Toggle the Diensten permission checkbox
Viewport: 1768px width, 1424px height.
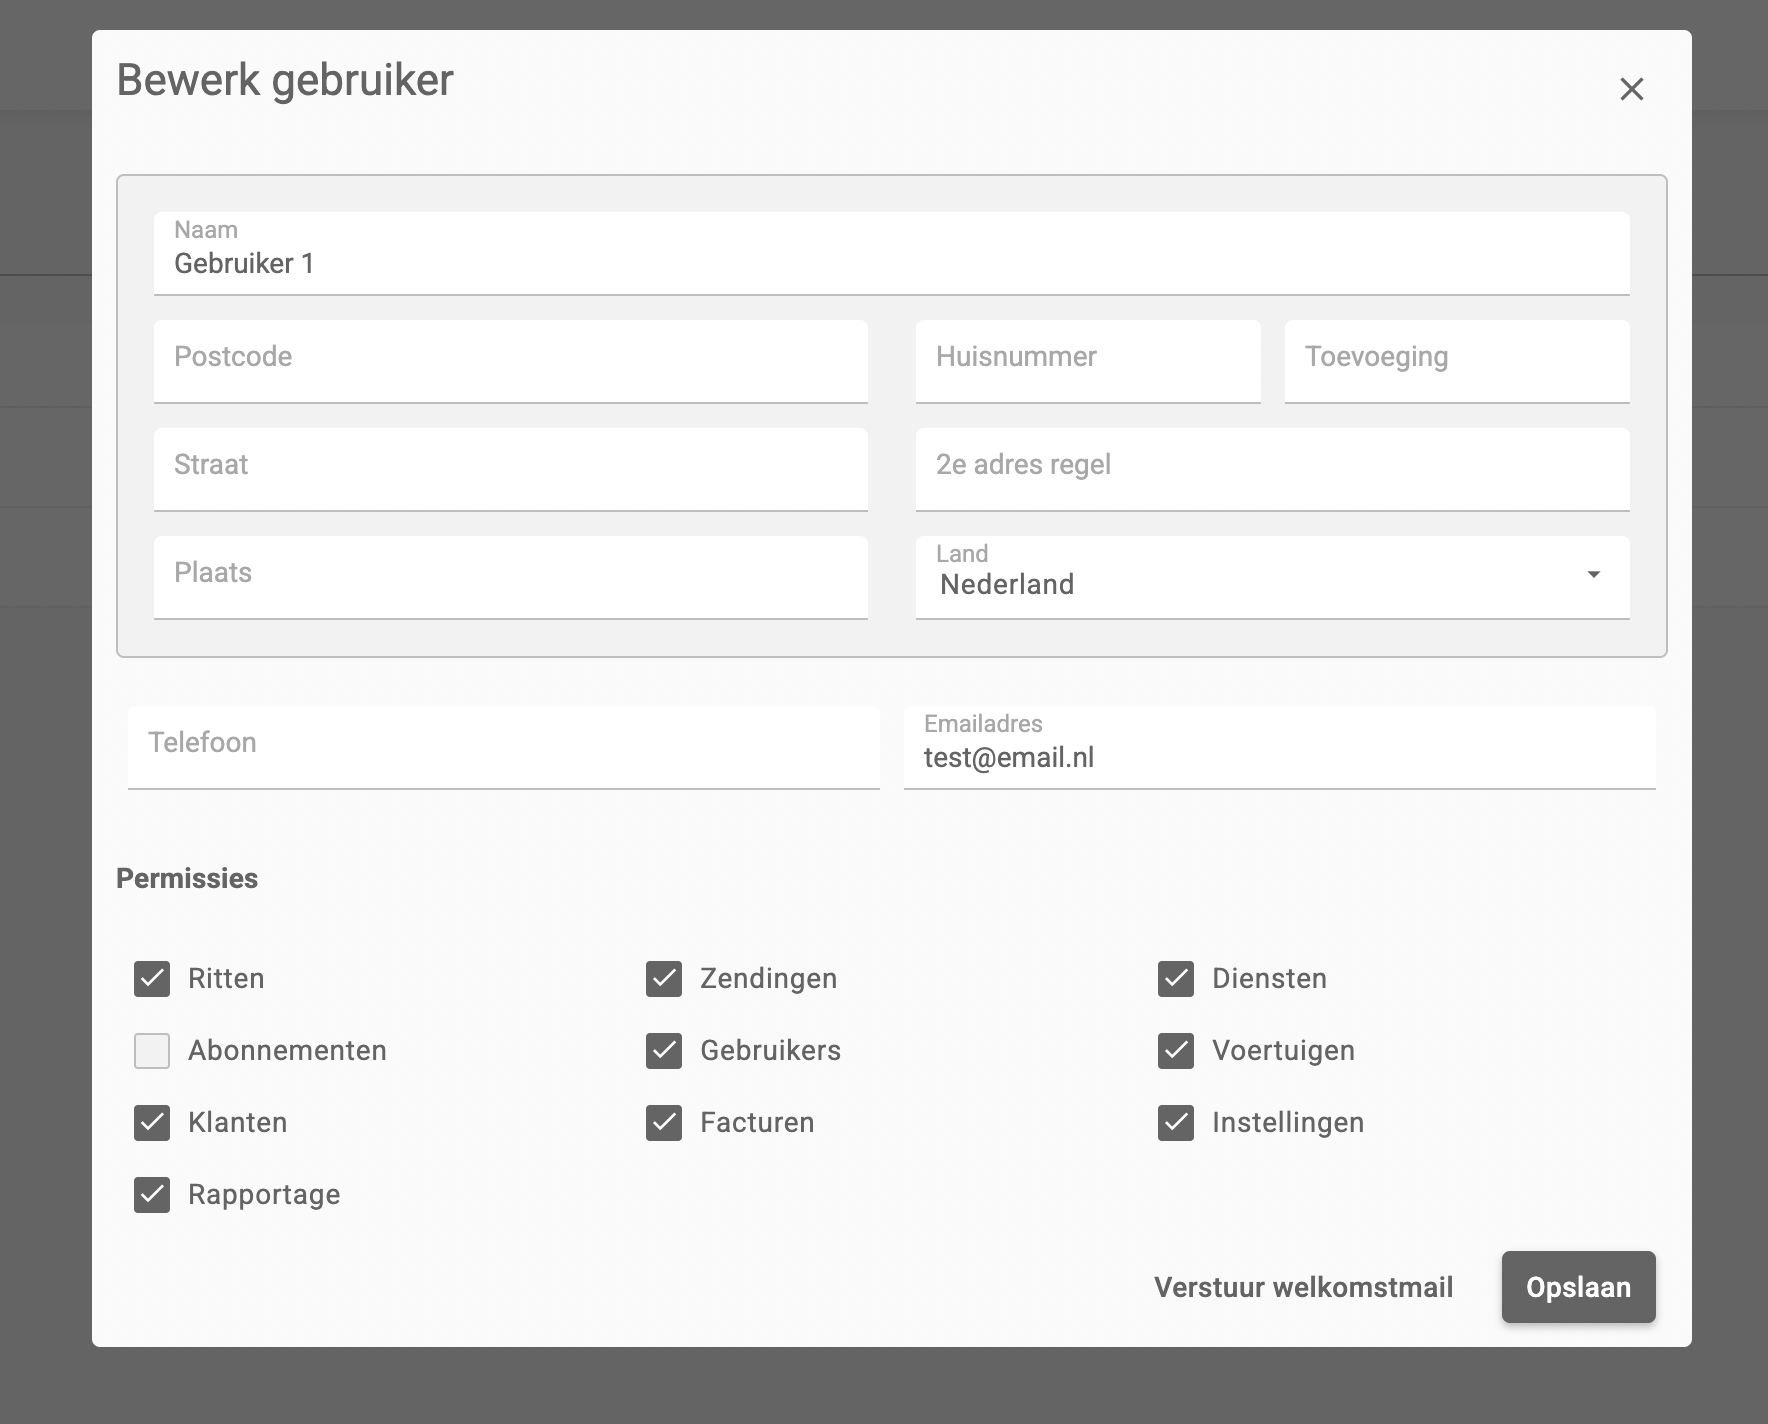tap(1176, 979)
